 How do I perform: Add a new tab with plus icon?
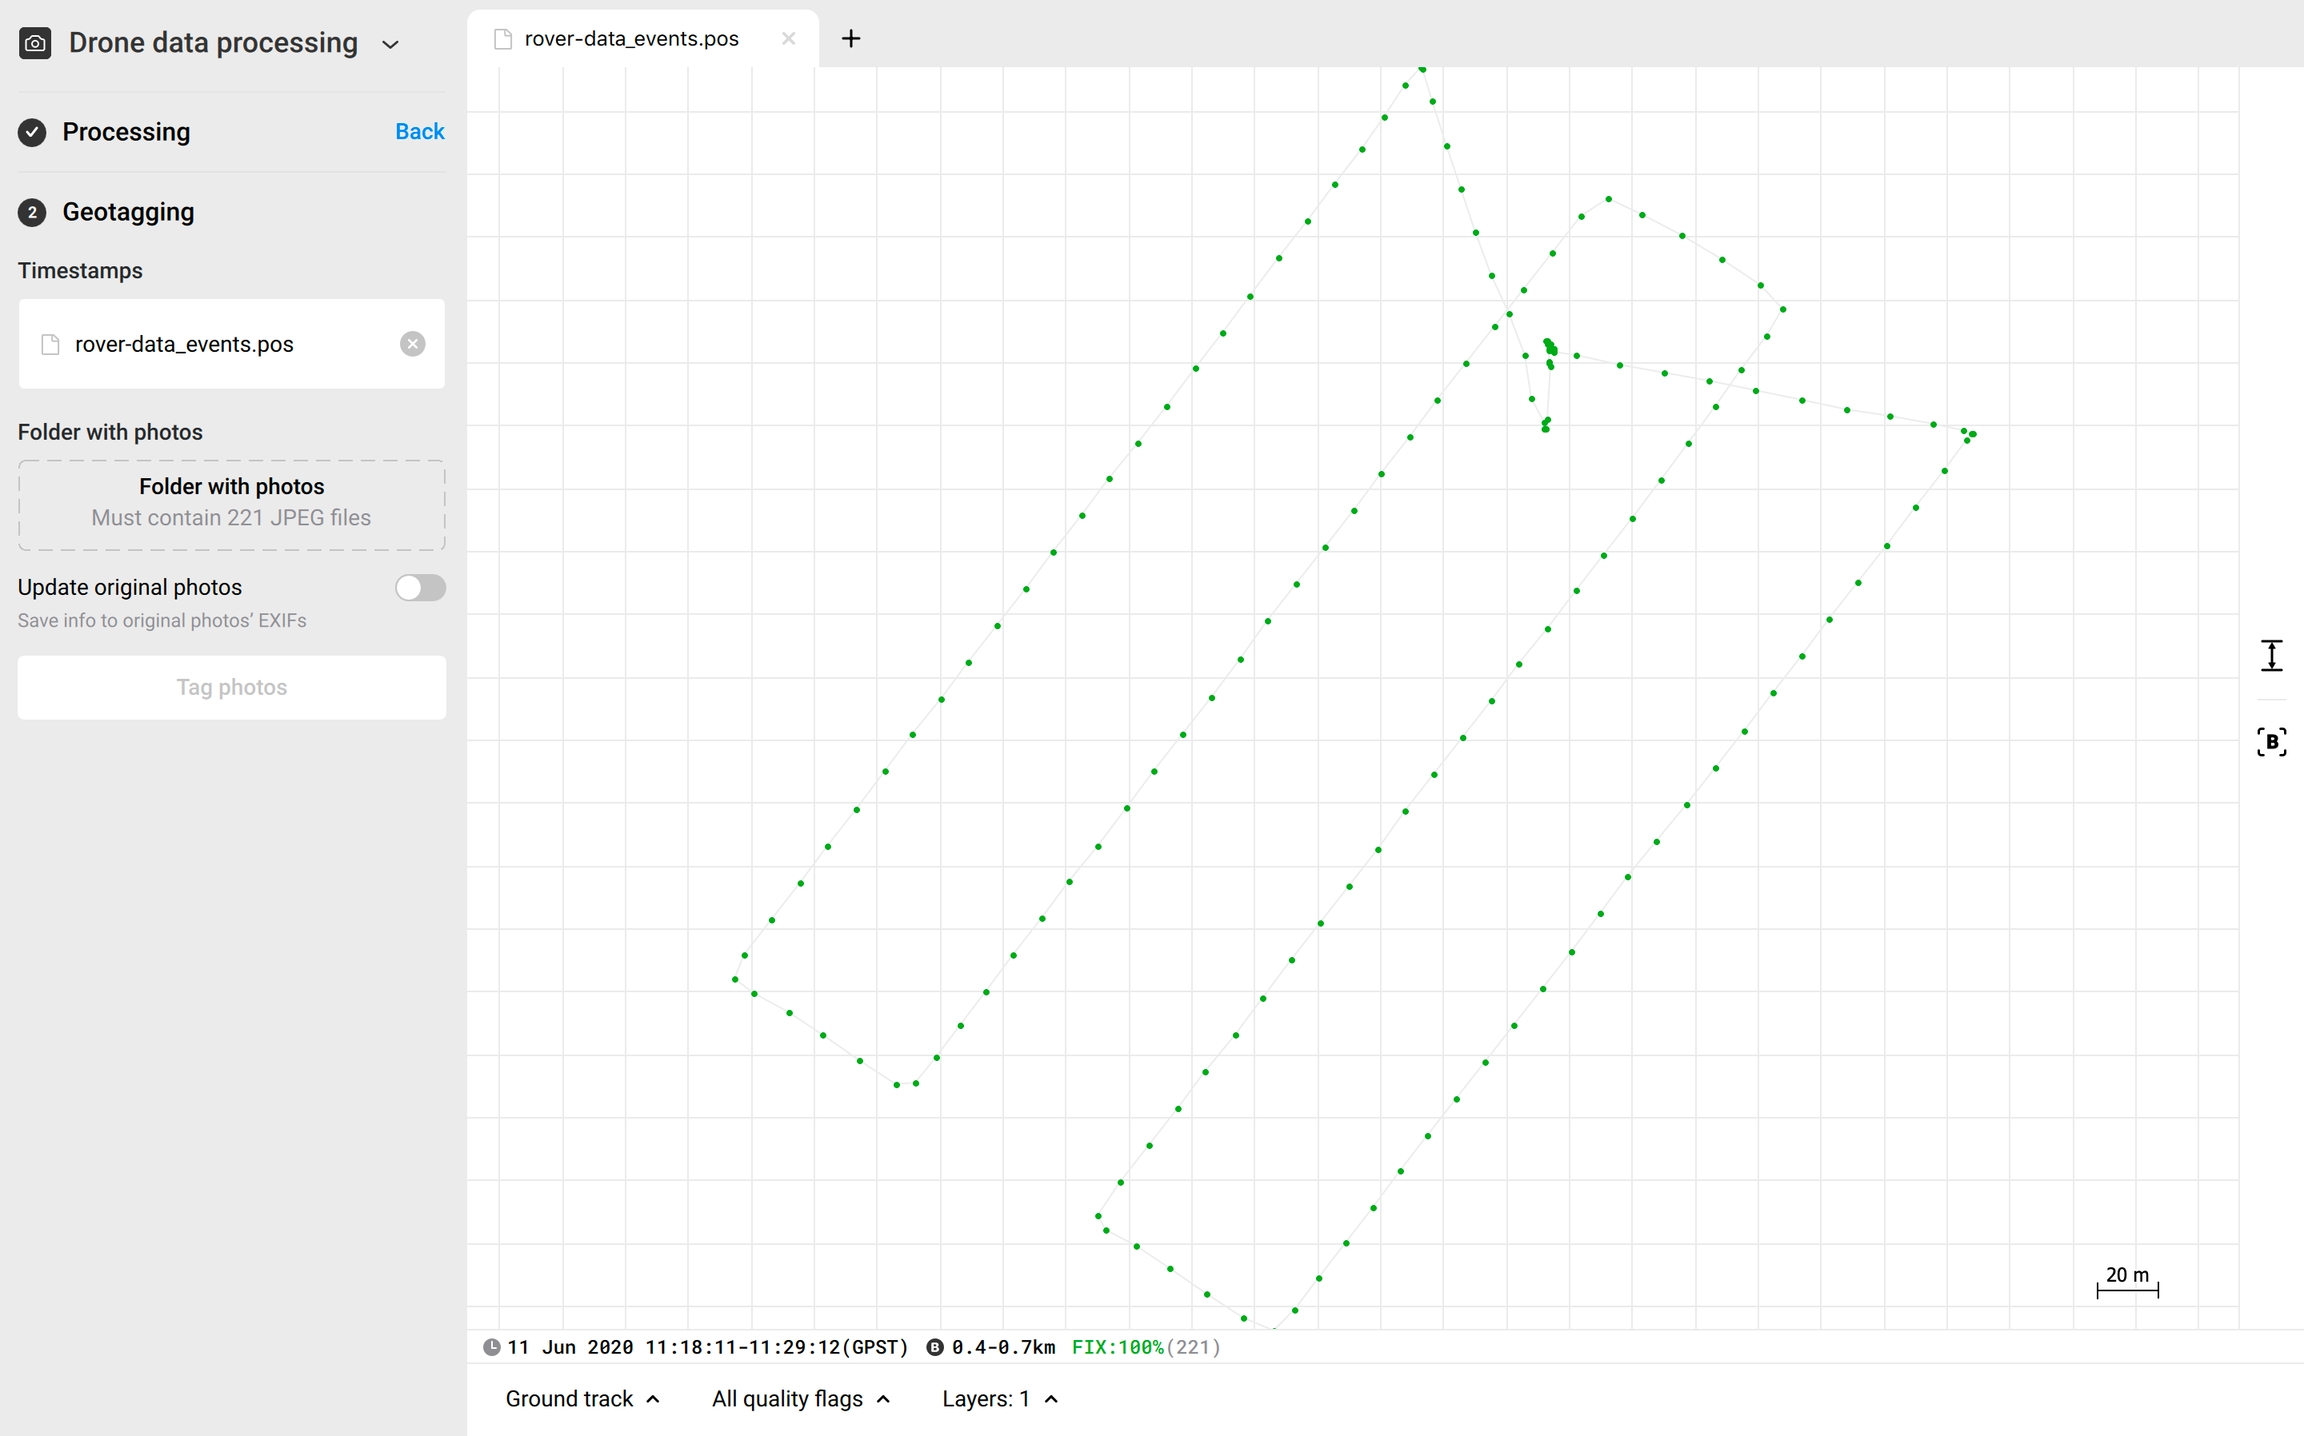[x=851, y=39]
